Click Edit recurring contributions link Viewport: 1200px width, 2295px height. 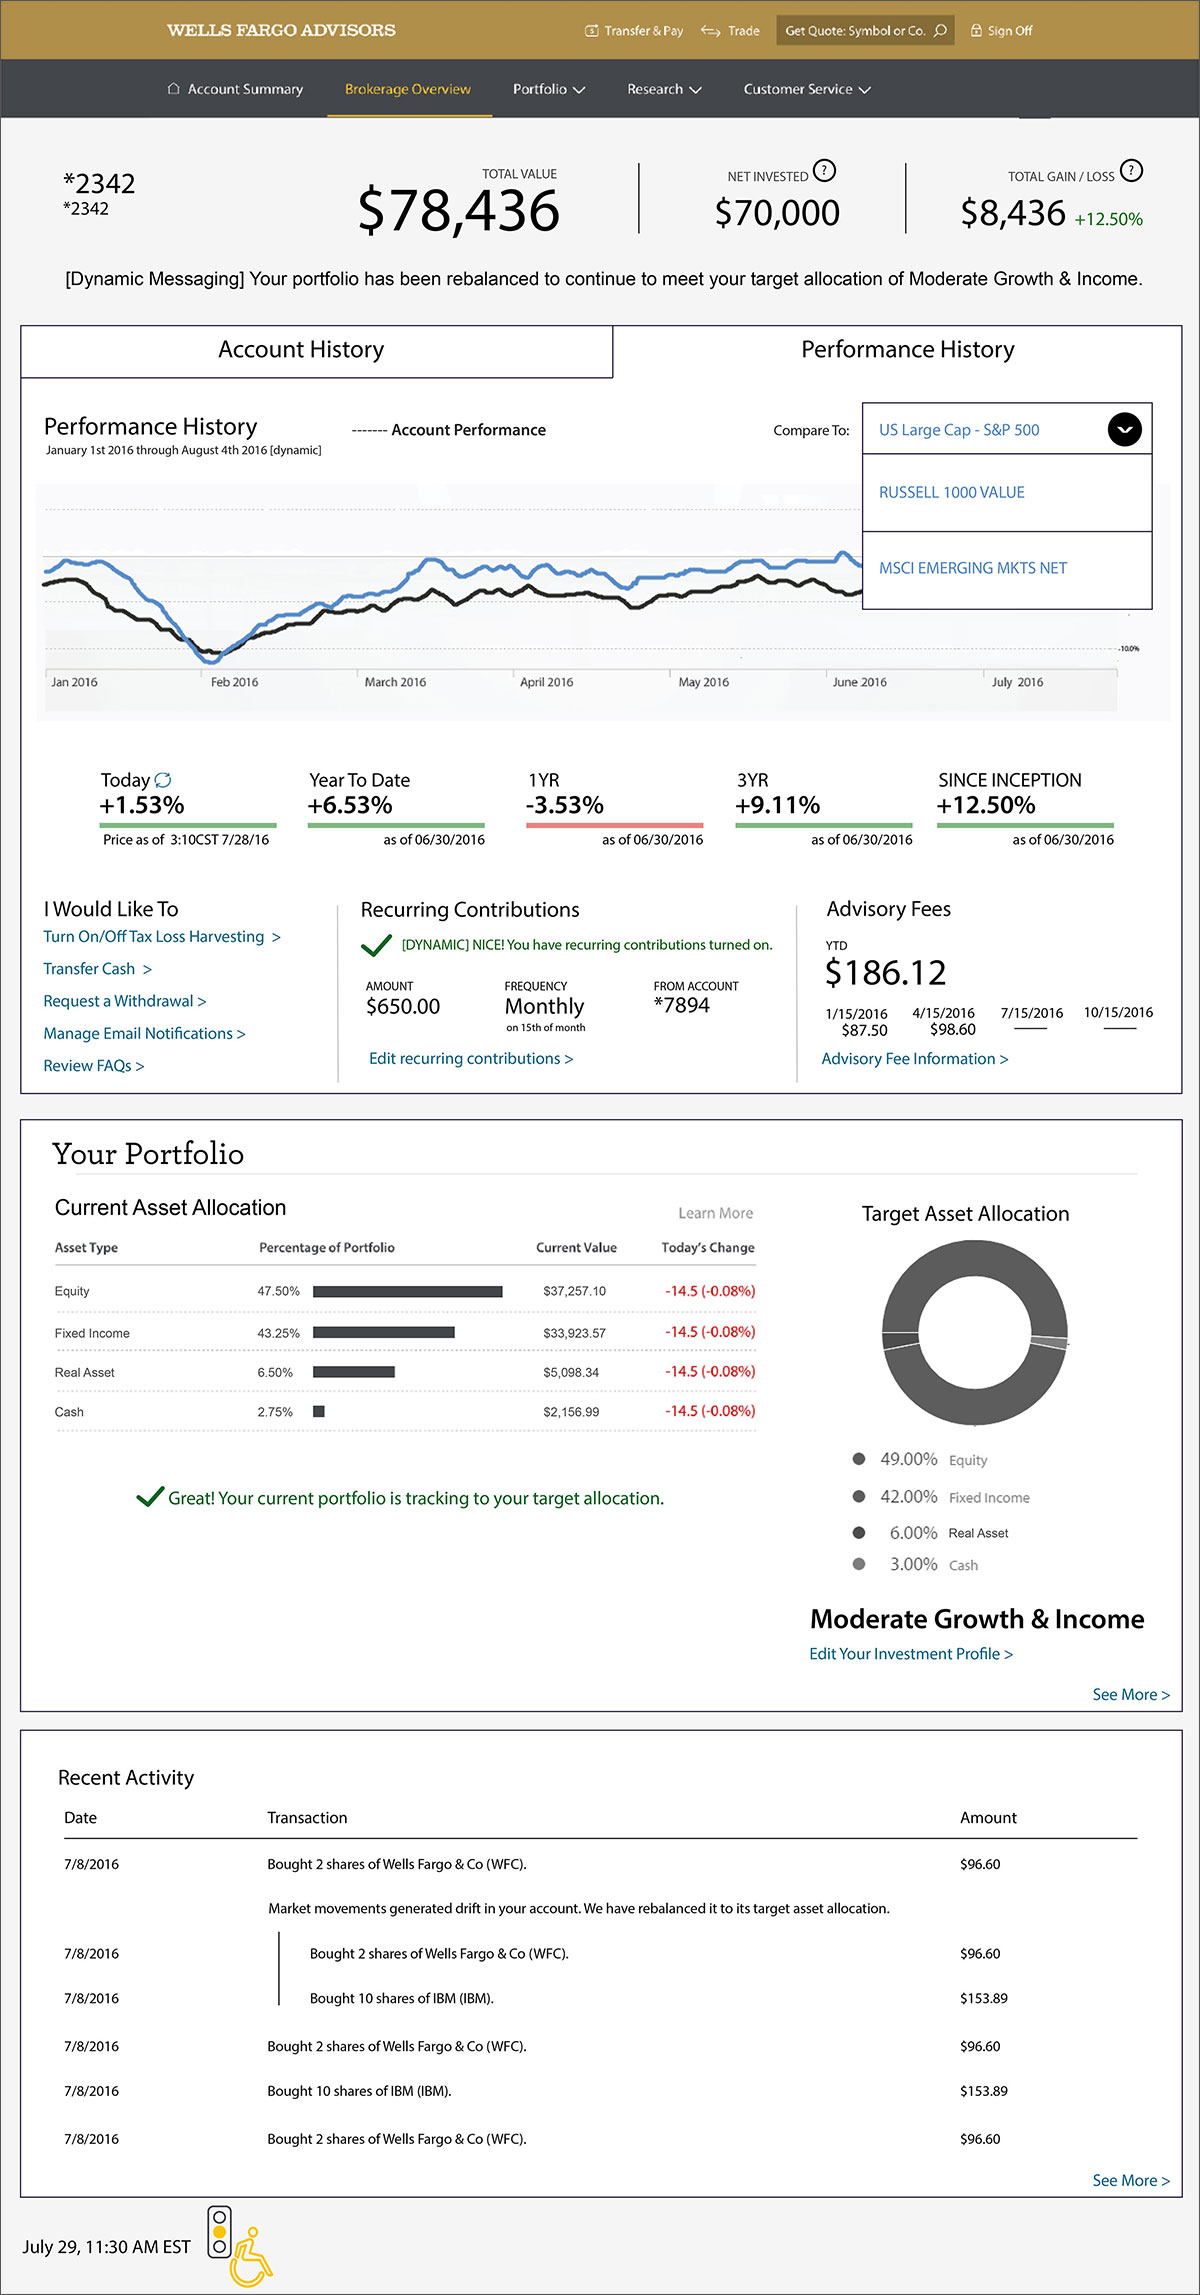(471, 1059)
